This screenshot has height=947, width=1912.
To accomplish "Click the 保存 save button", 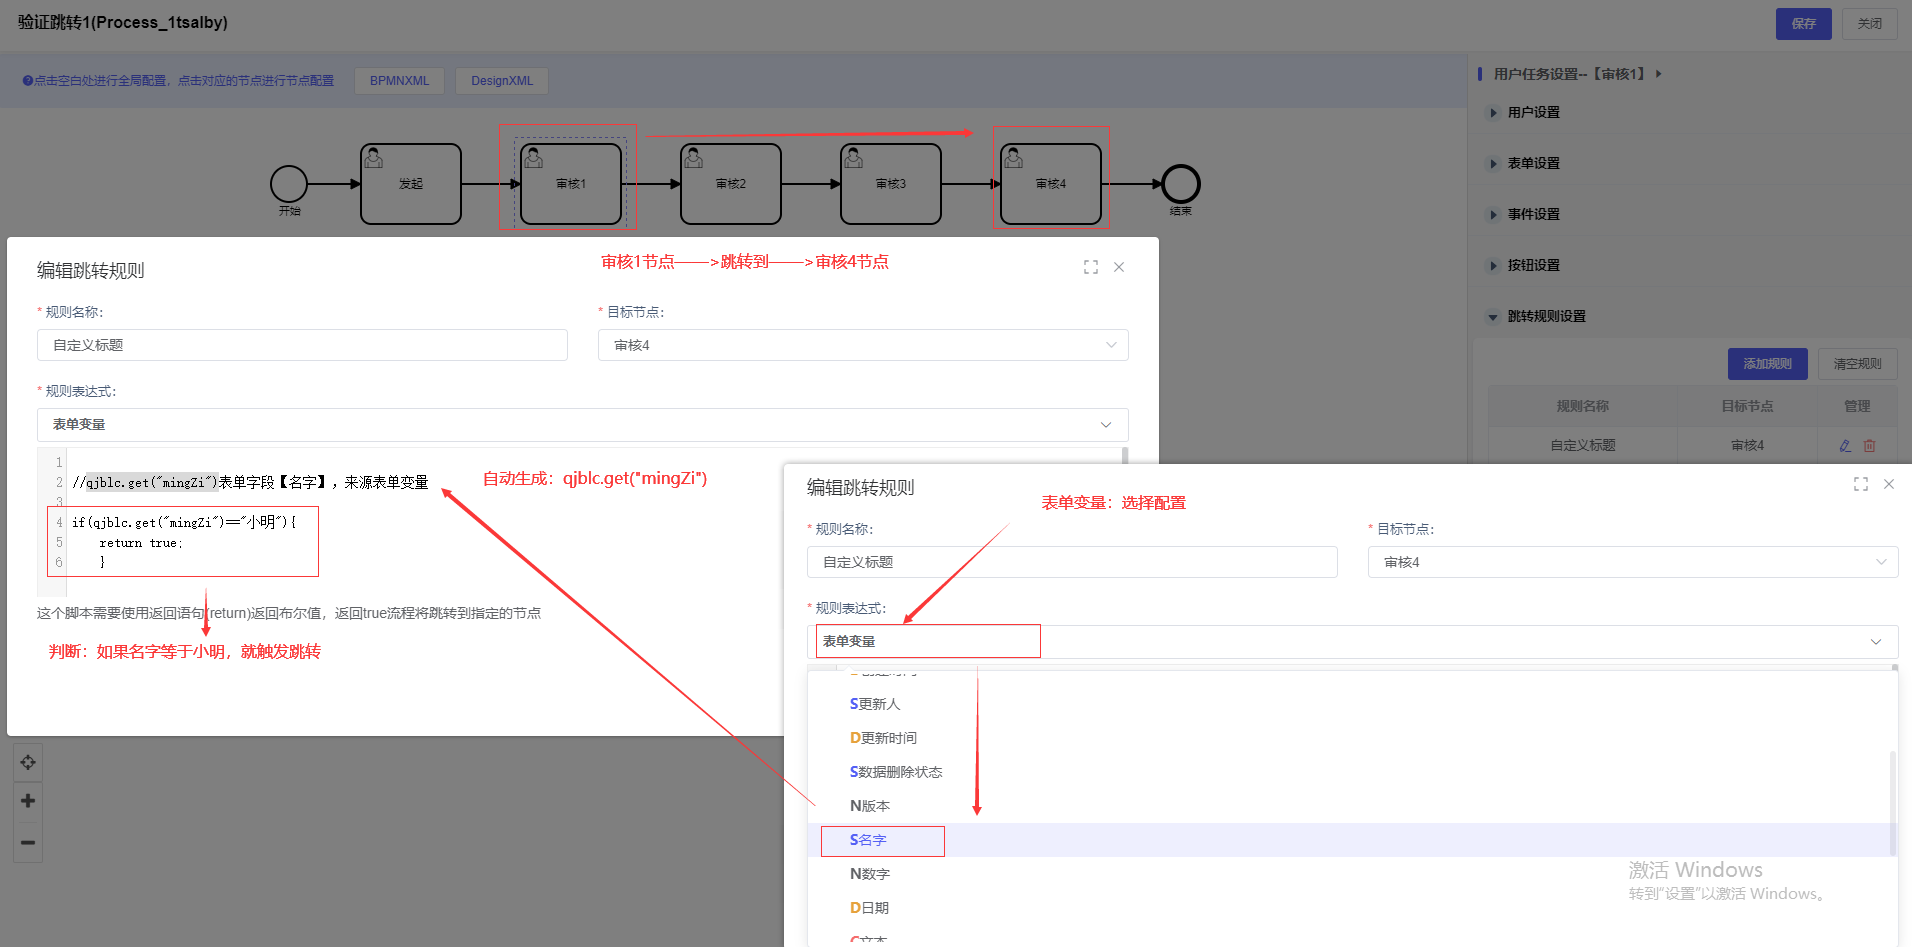I will [x=1802, y=24].
